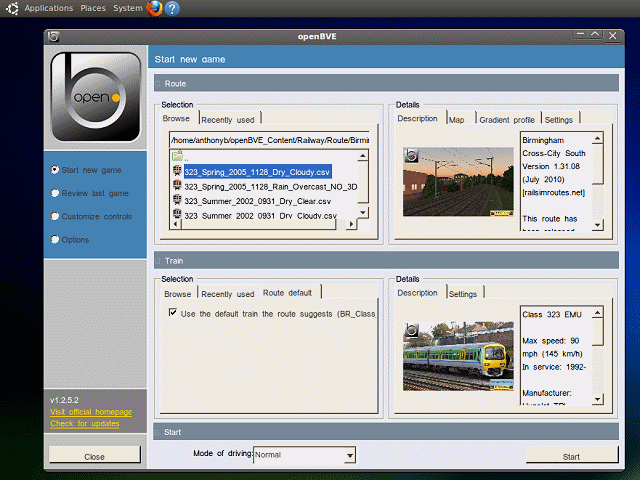This screenshot has height=480, width=640.
Task: Click train icon beside 323_Summer_2002_0931_Dry_Cloudy.csv
Action: point(177,214)
